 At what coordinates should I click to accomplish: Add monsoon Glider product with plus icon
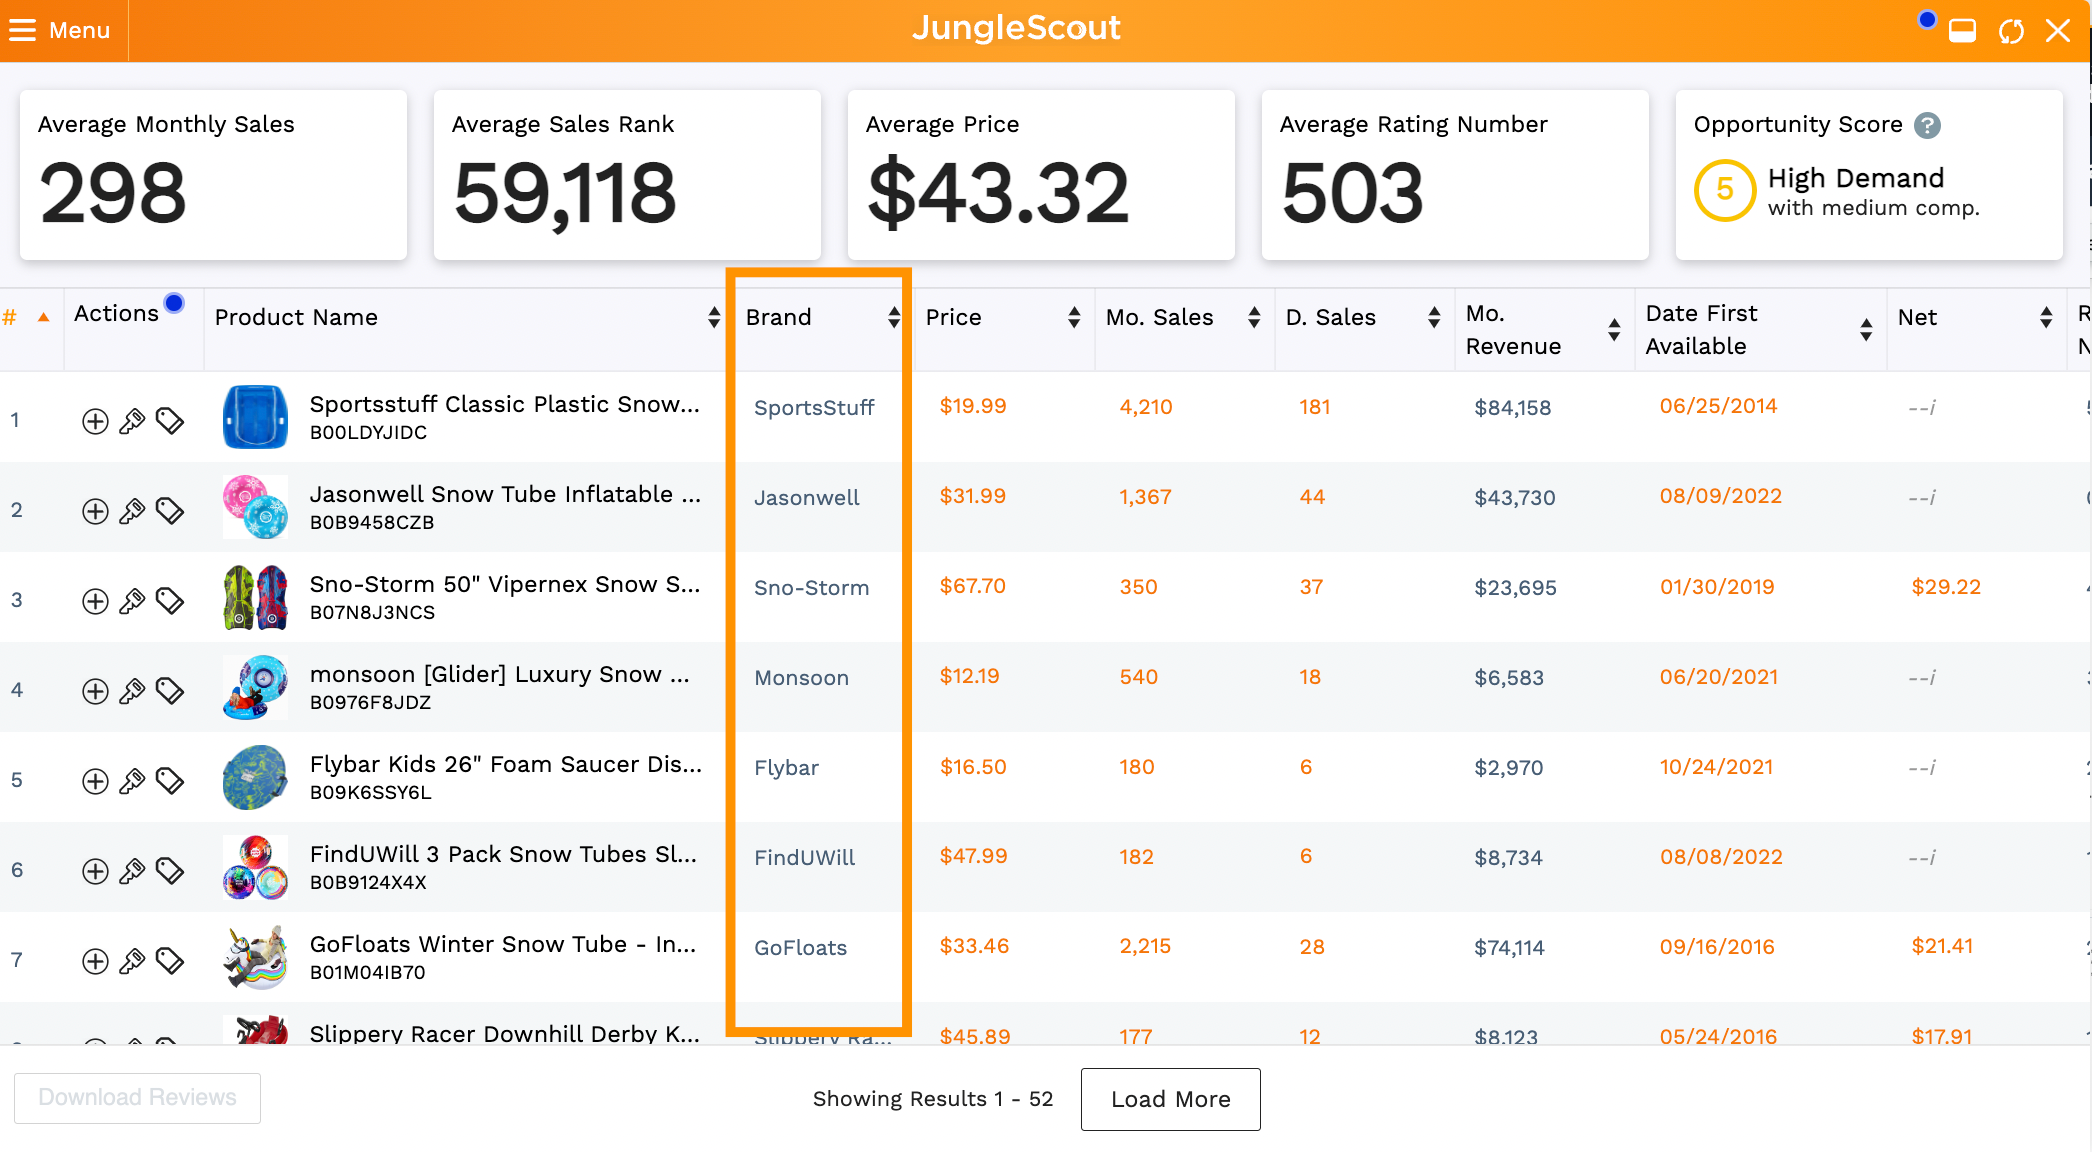(95, 691)
